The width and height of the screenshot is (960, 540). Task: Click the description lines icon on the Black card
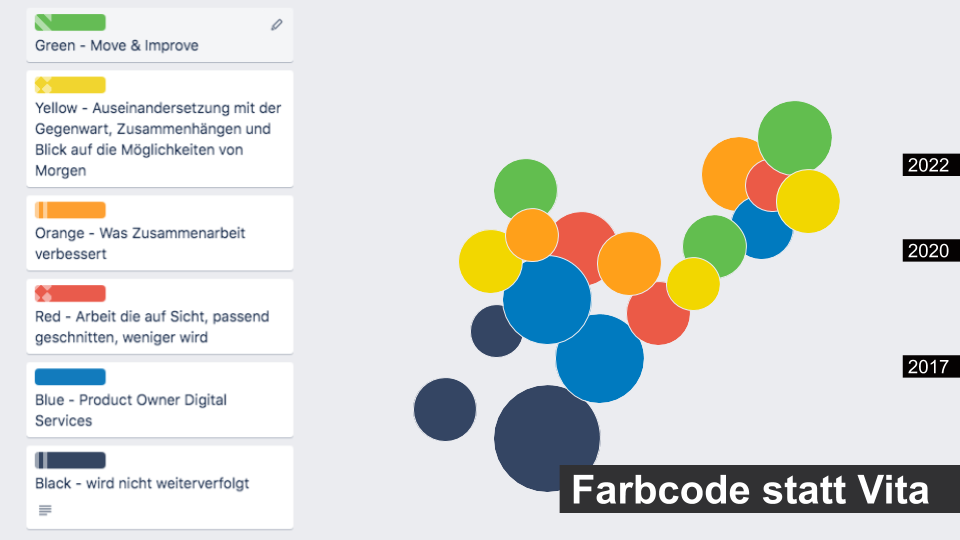(x=45, y=510)
